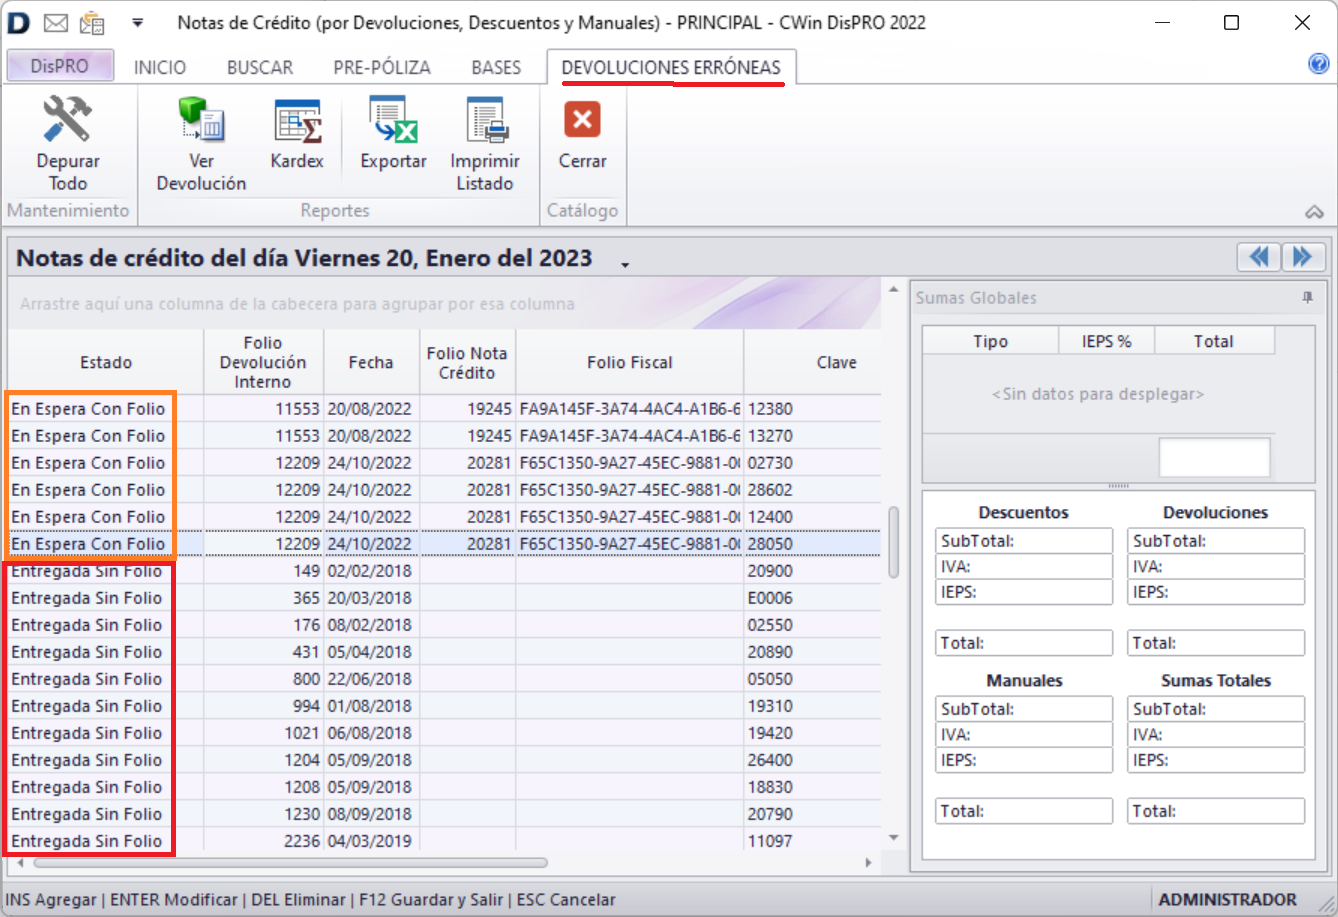Viewport: 1338px width, 917px height.
Task: Export the list with Exportar icon
Action: coord(393,120)
